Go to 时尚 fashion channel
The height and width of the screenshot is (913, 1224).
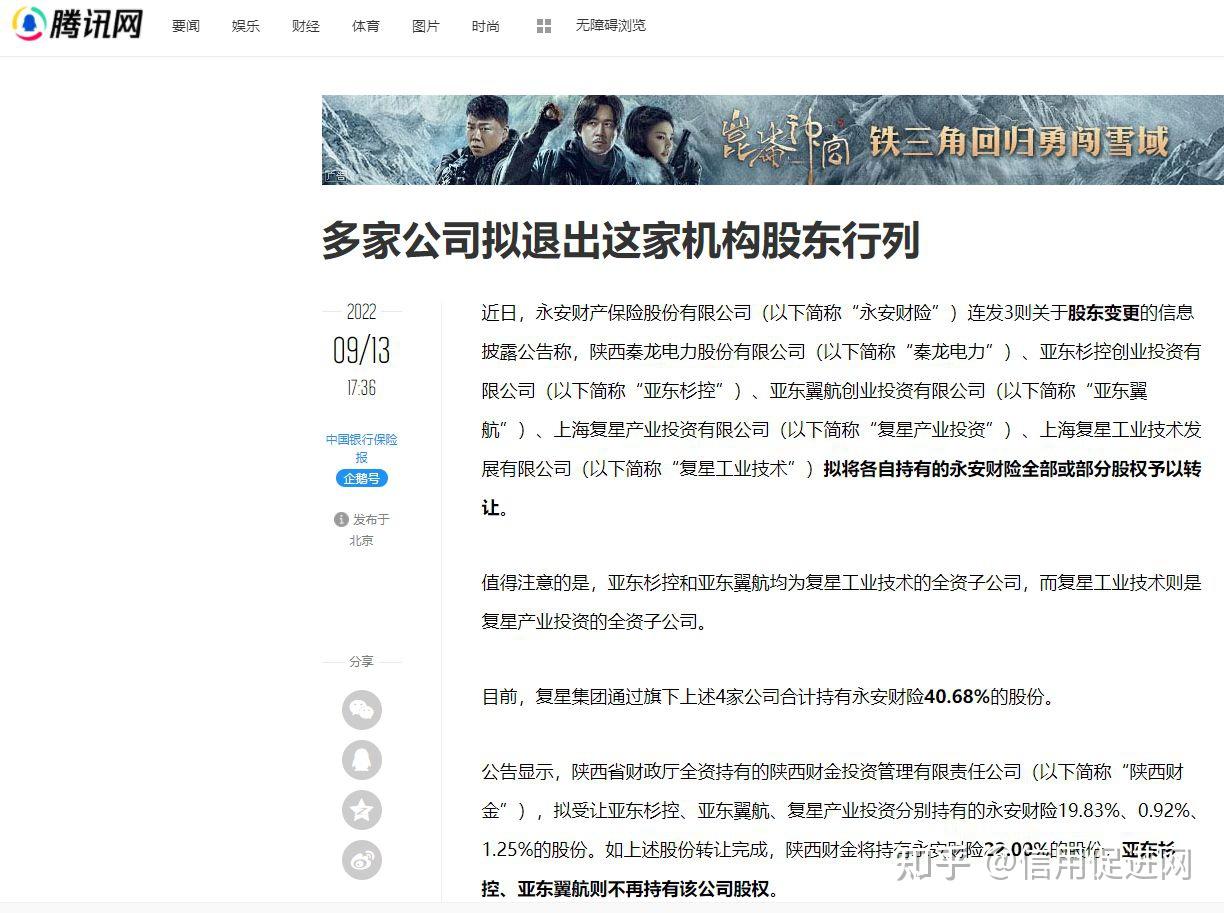pyautogui.click(x=486, y=26)
